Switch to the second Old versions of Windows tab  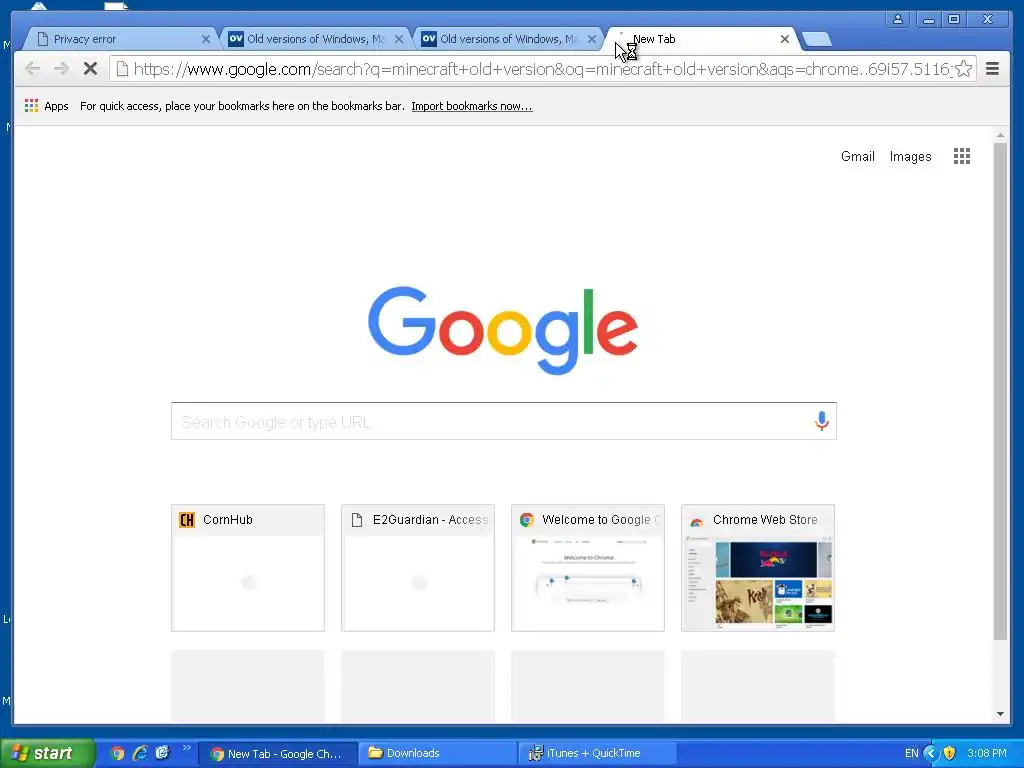click(x=508, y=39)
